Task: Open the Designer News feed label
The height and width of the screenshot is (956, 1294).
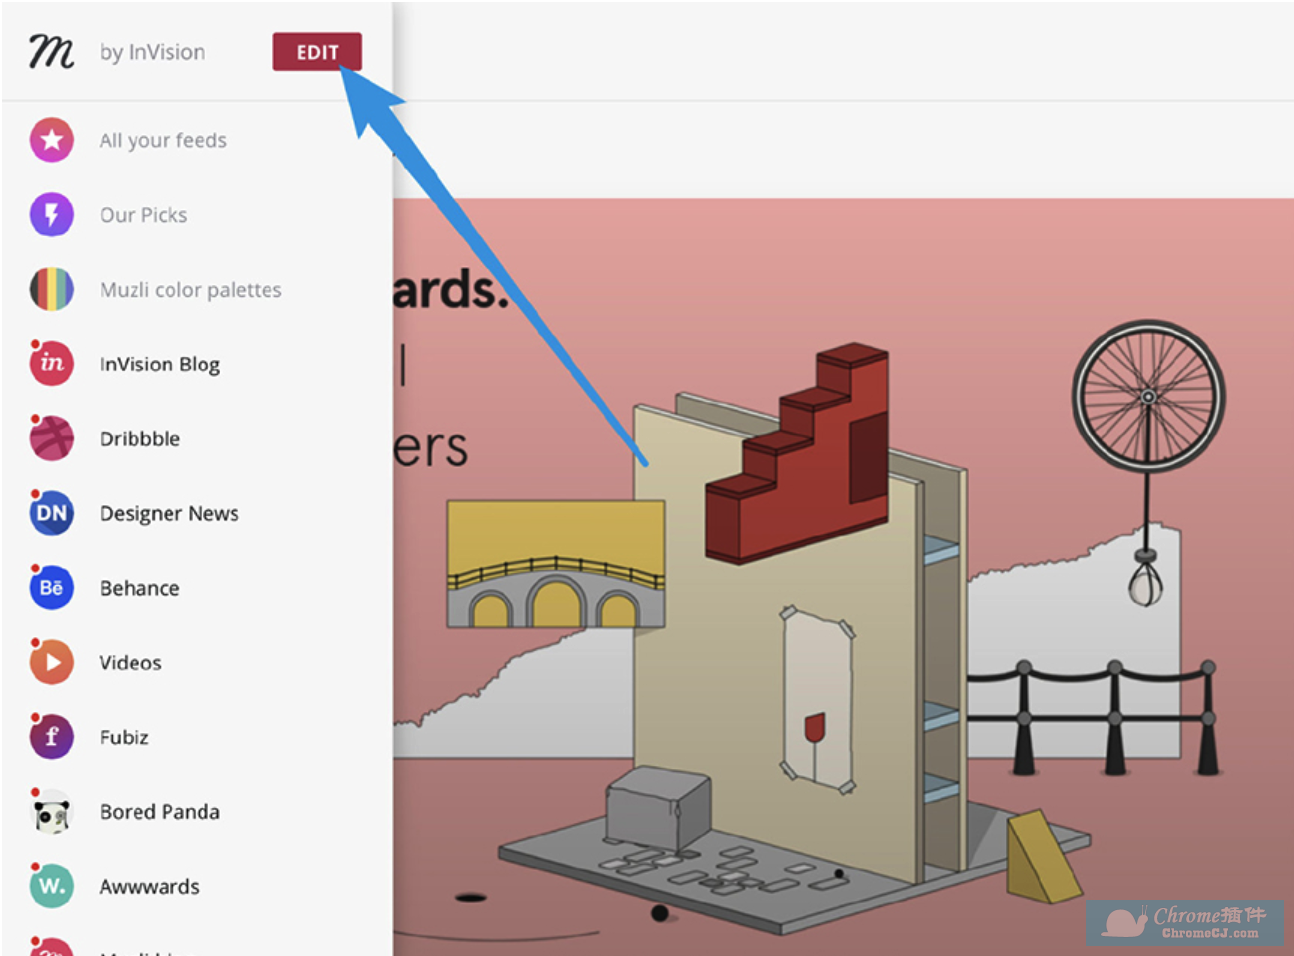Action: 169,513
